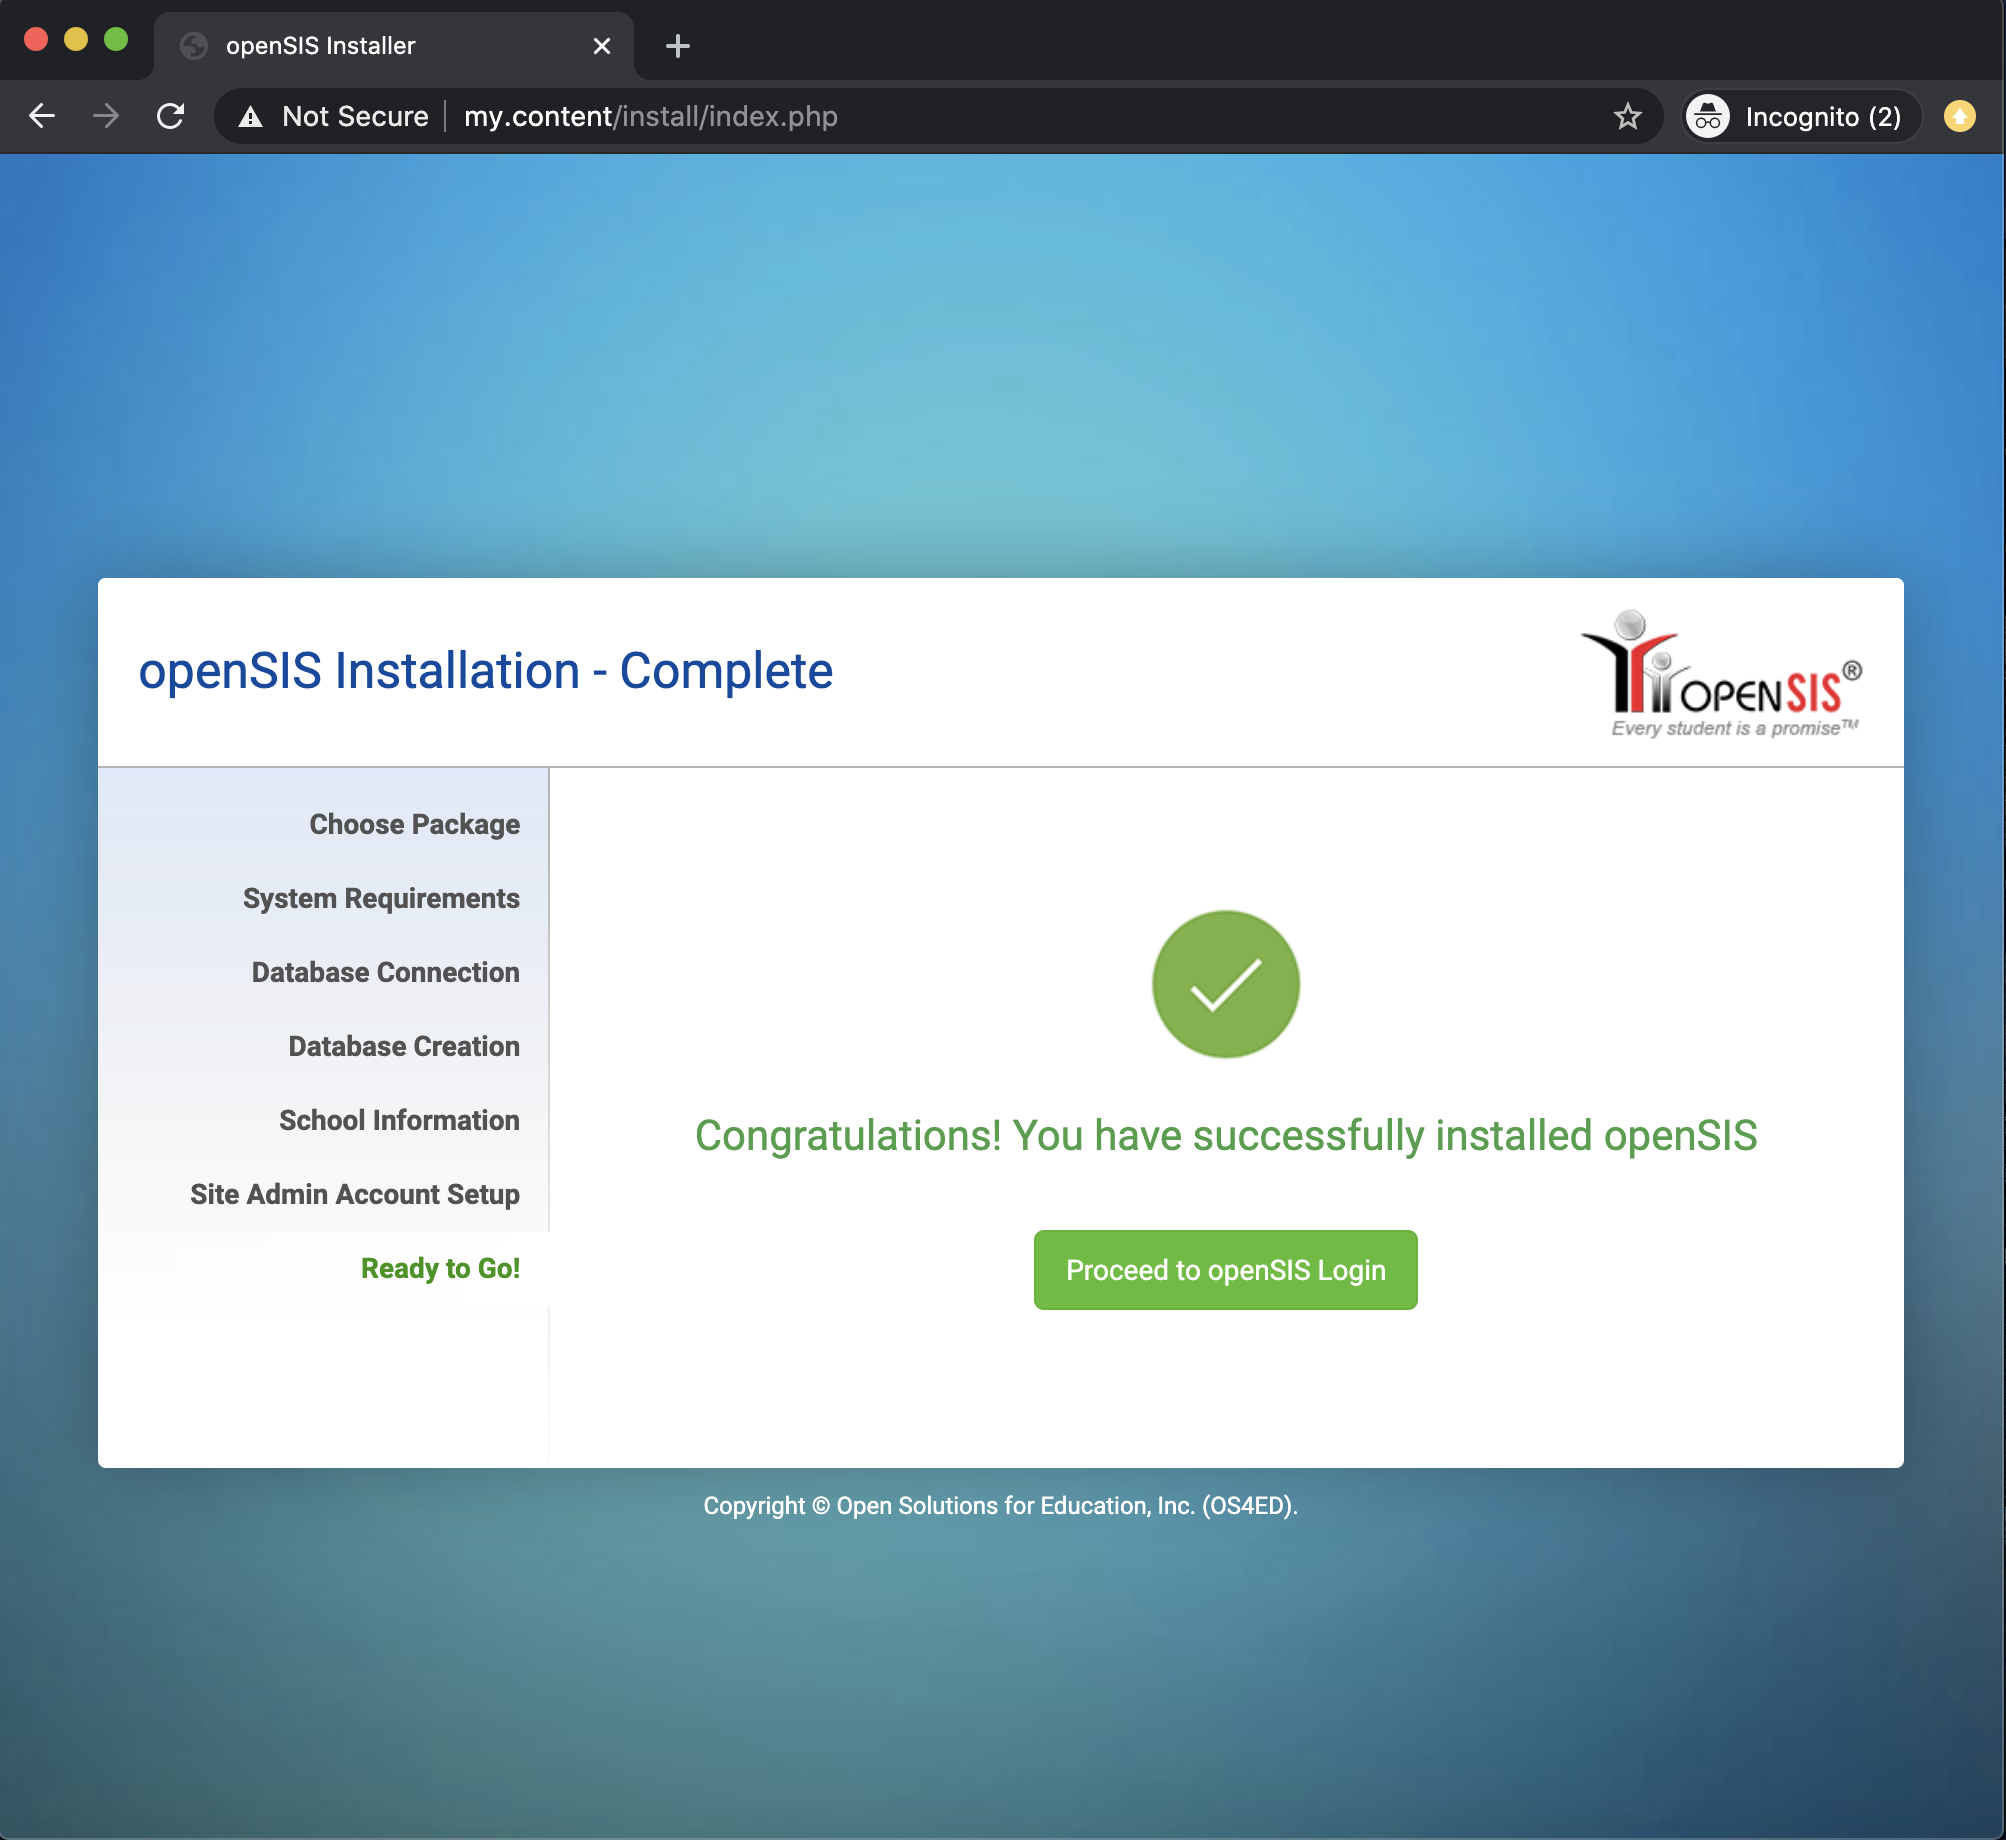Screen dimensions: 2006x1840
Task: Click the Site Admin Account Setup step
Action: tap(354, 1194)
